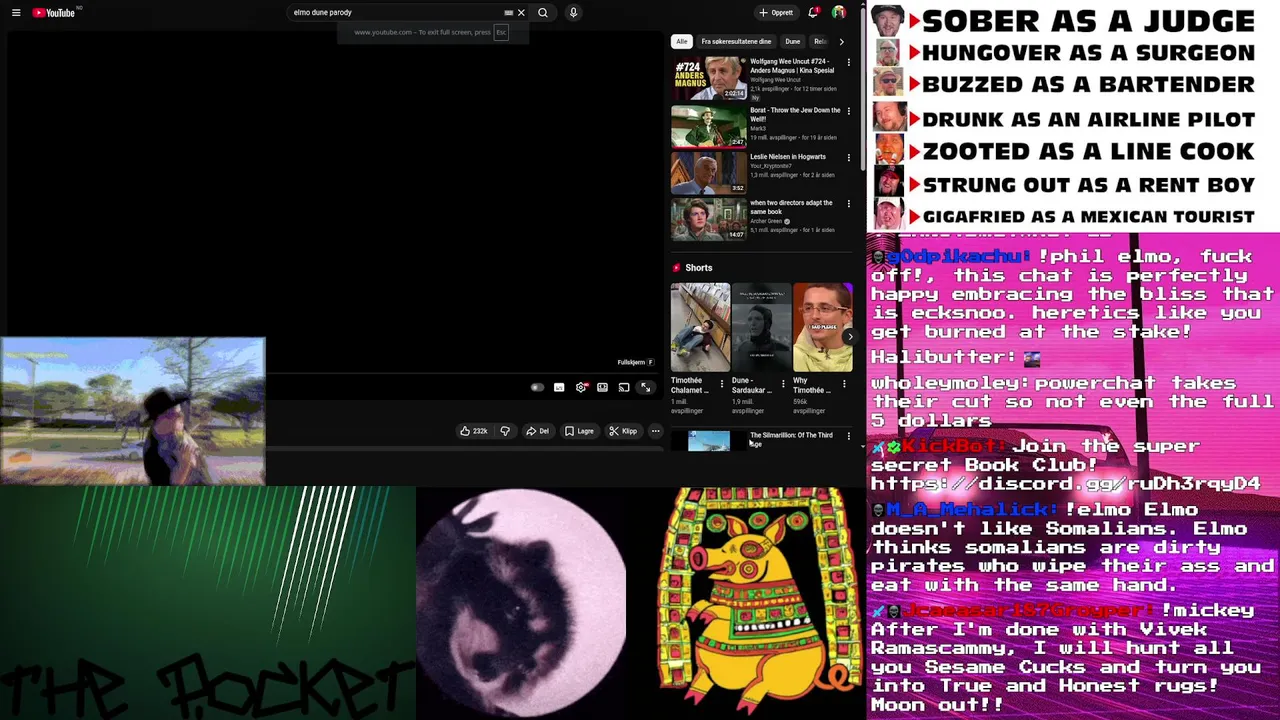Image resolution: width=1280 pixels, height=720 pixels.
Task: Visit the Your_Kryptonite7 channel name
Action: (x=771, y=166)
